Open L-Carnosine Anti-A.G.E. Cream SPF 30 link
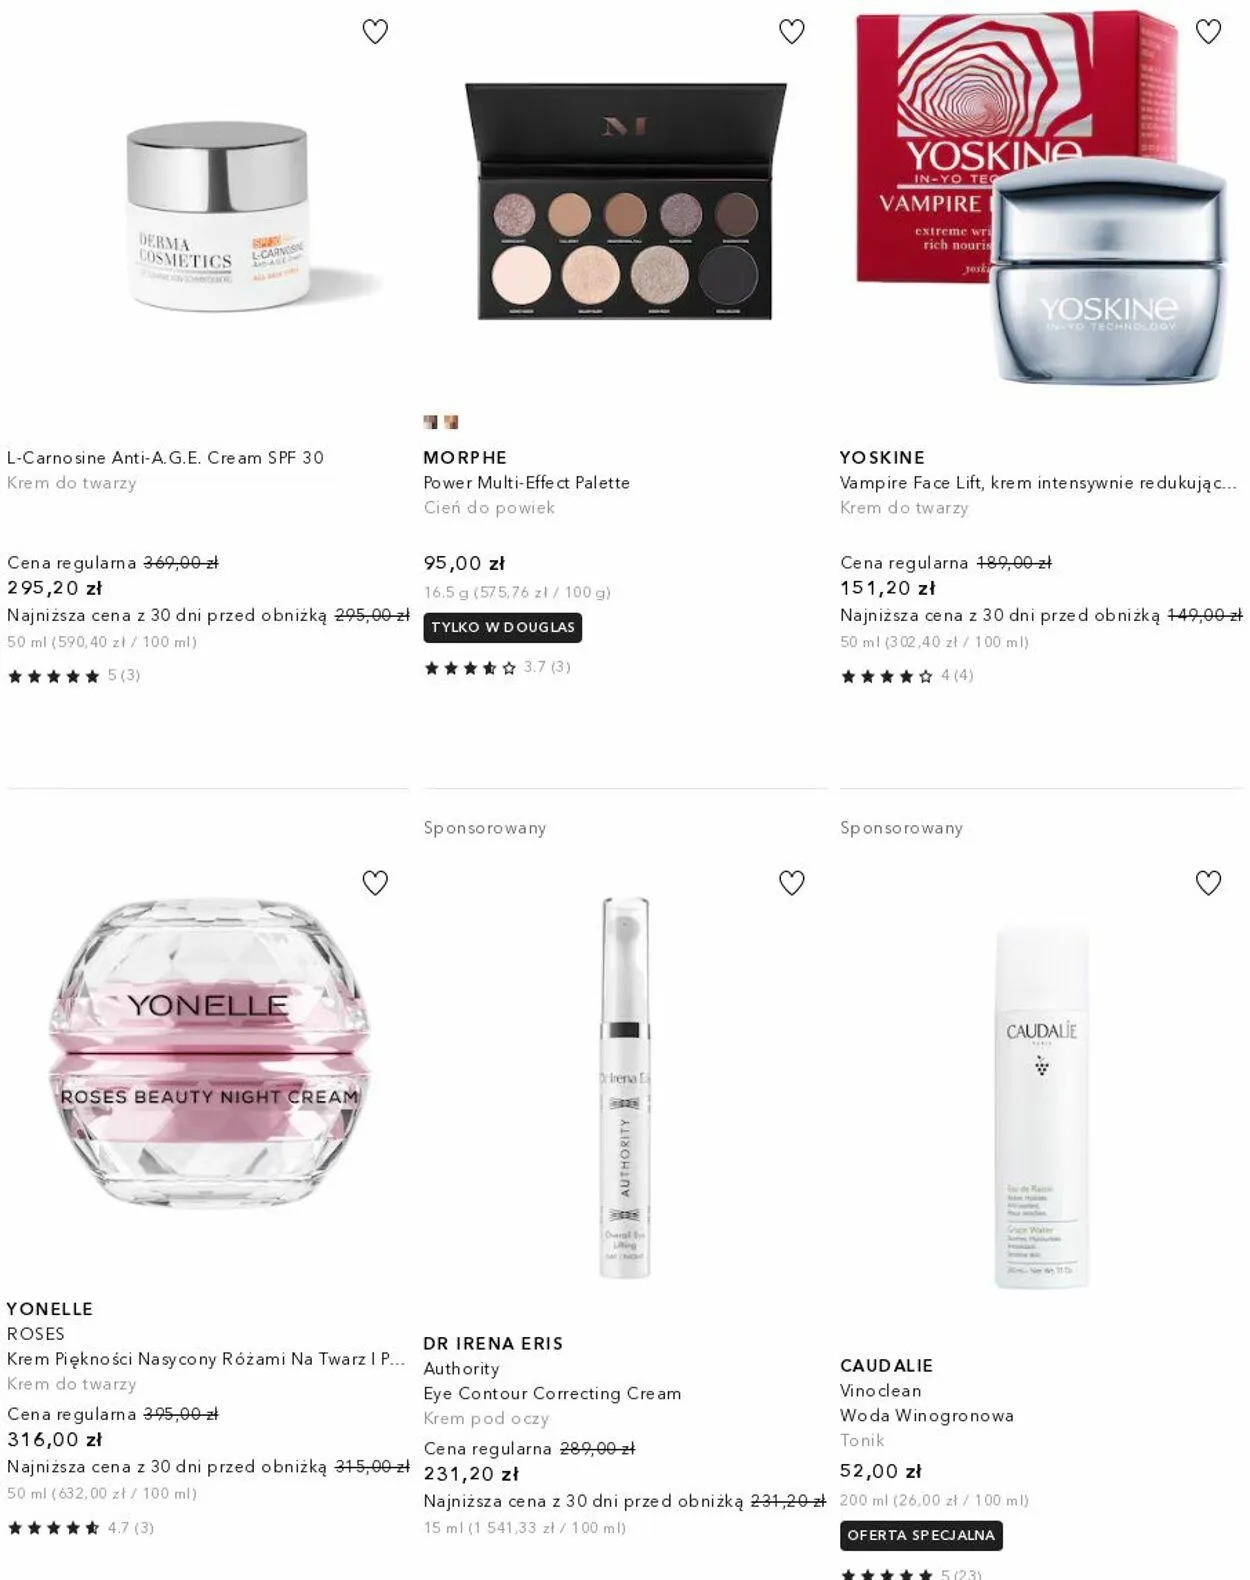 (x=166, y=458)
